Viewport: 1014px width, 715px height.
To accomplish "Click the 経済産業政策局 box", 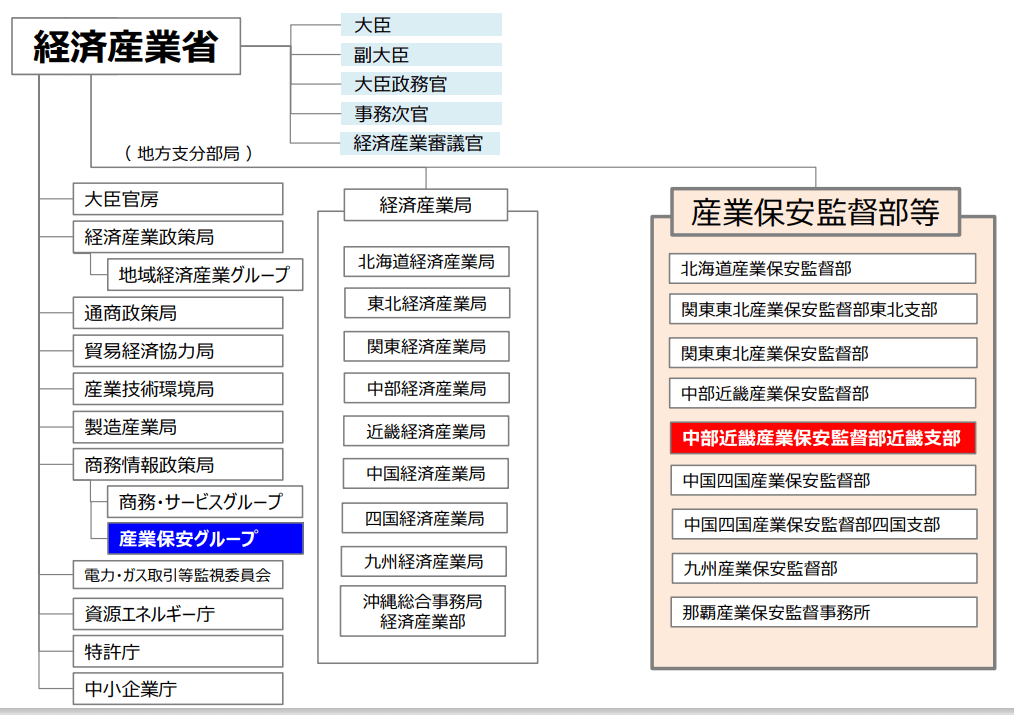I will click(178, 237).
